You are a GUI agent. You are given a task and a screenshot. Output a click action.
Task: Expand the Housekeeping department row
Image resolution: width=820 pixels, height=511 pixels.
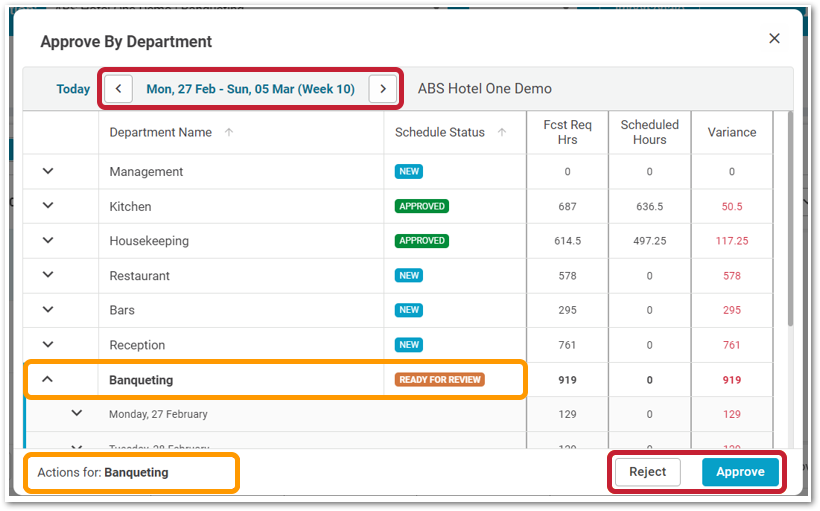pos(48,241)
